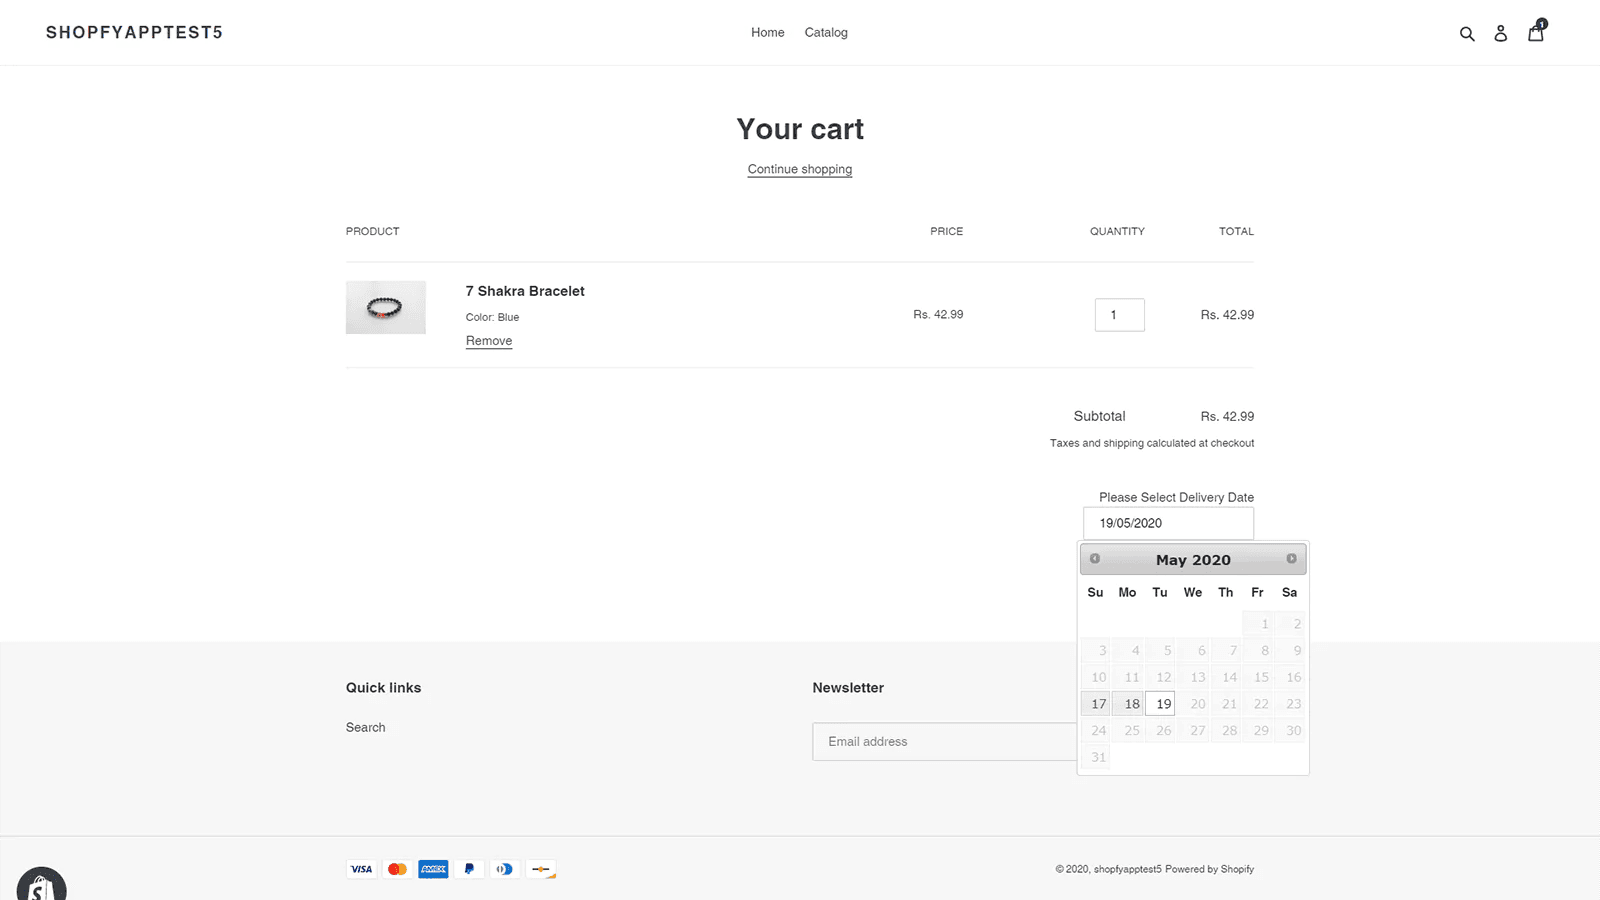Click the Visa payment icon

(361, 868)
